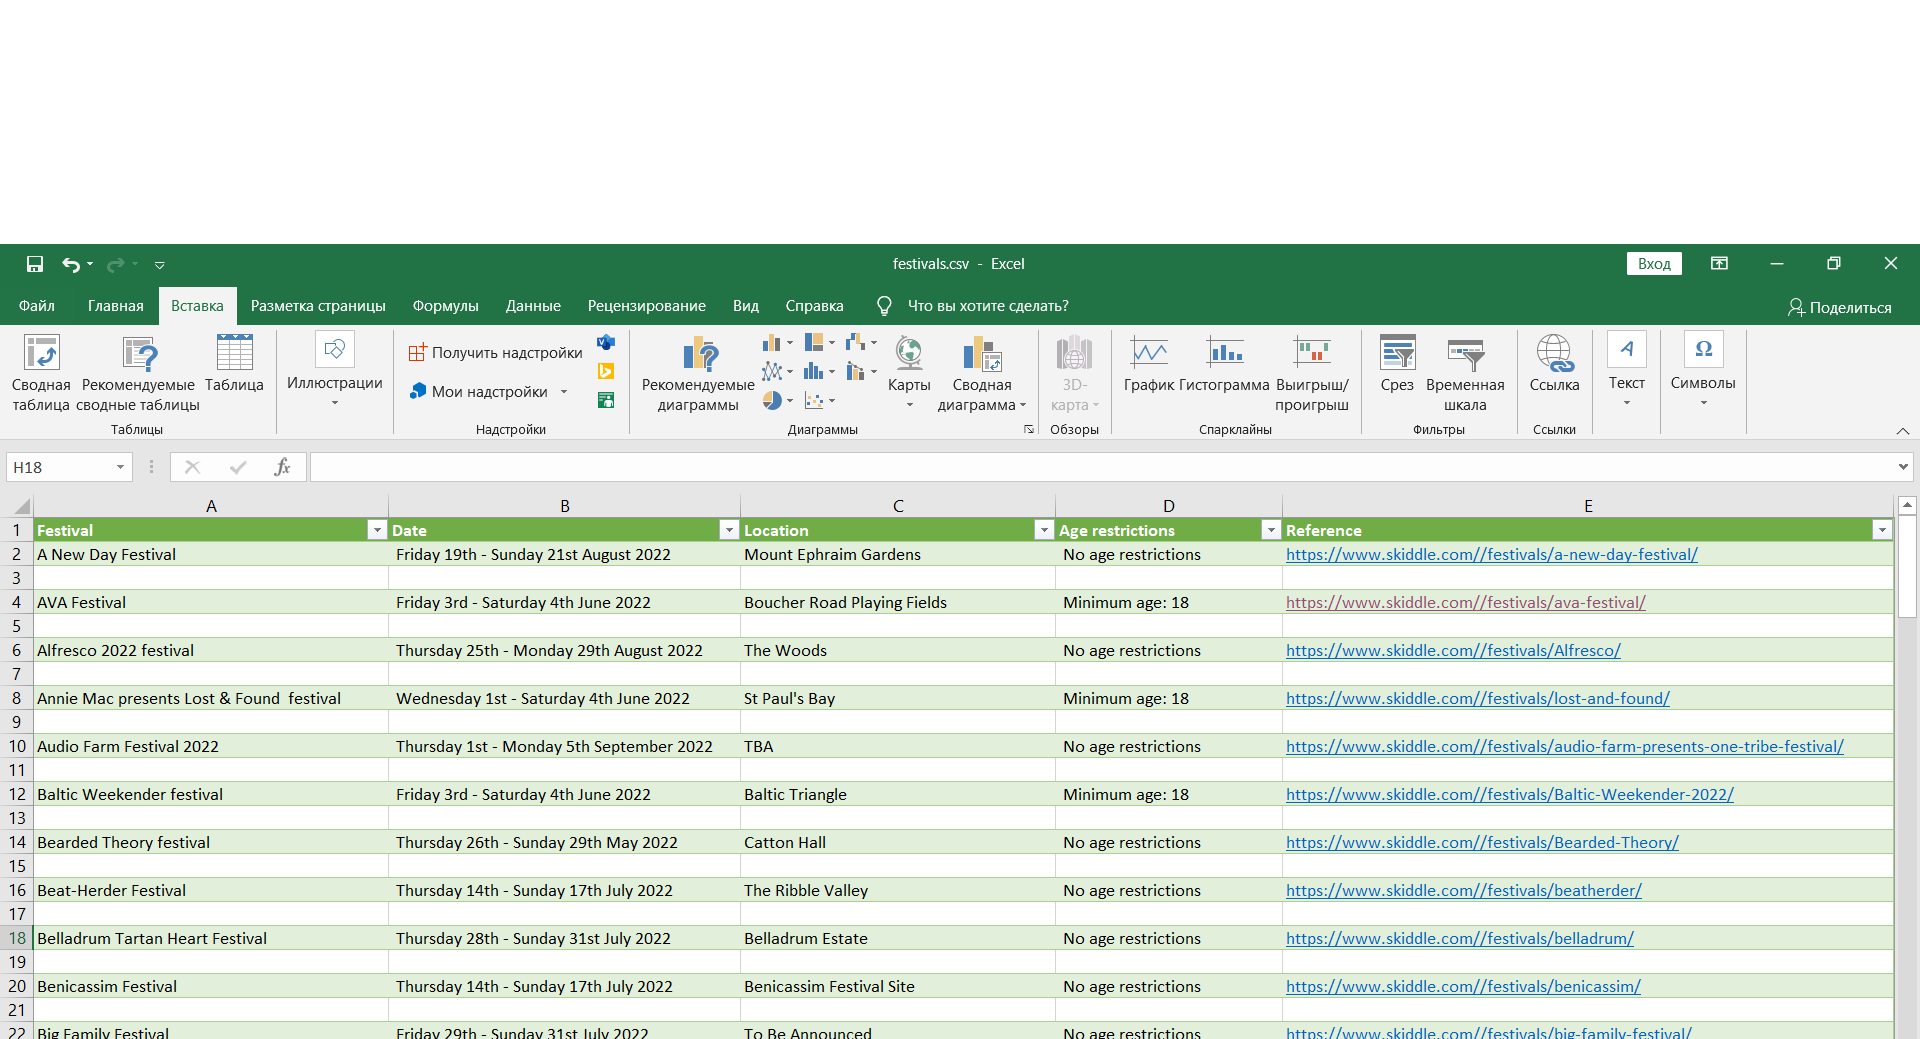
Task: Select cell 'Mount Ephraim Gardens'
Action: (898, 555)
